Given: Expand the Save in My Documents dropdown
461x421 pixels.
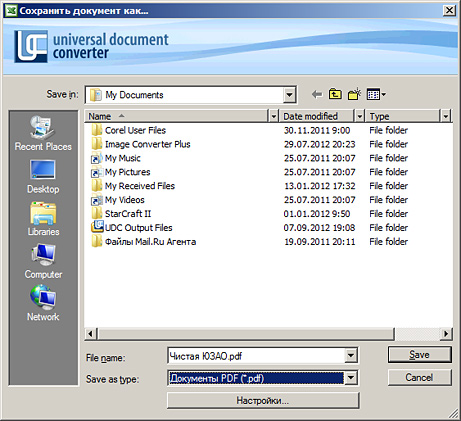Looking at the screenshot, I should pos(289,95).
